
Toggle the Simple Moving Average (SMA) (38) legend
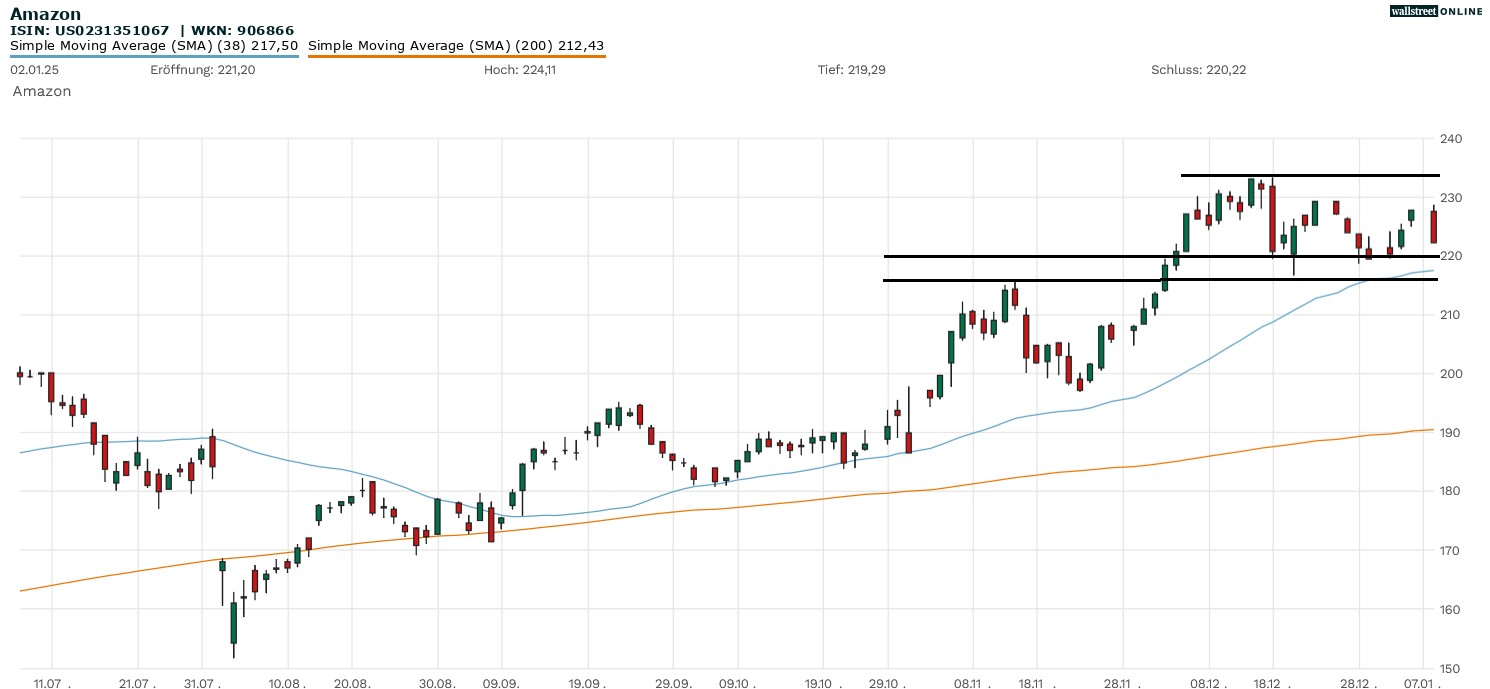(154, 46)
